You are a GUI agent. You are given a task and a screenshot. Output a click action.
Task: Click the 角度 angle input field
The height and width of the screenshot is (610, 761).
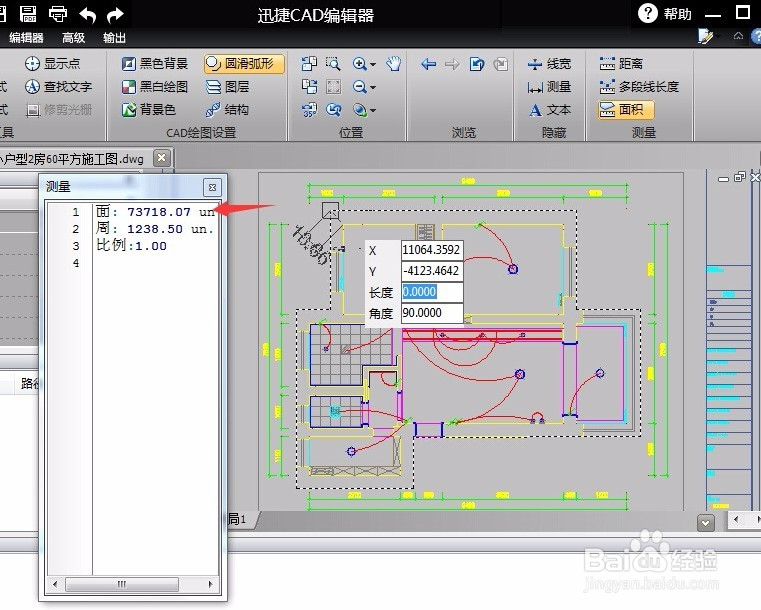[431, 313]
